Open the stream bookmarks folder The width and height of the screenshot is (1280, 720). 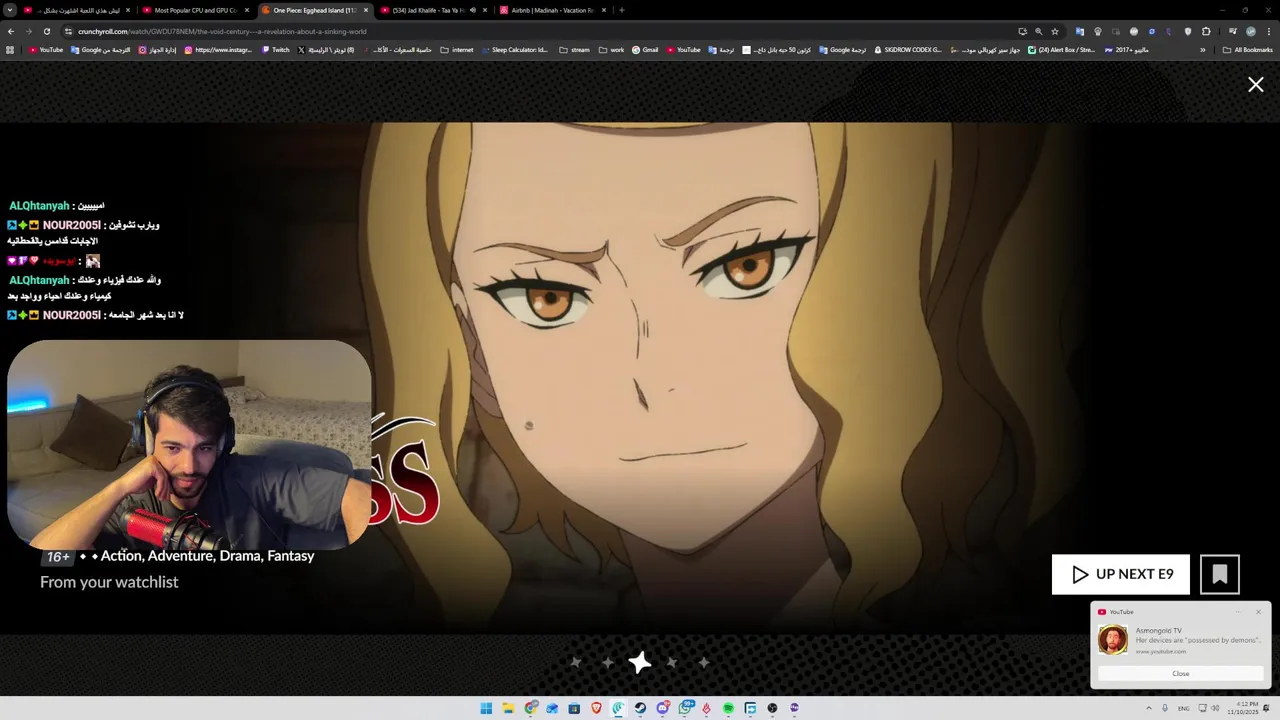click(x=574, y=49)
